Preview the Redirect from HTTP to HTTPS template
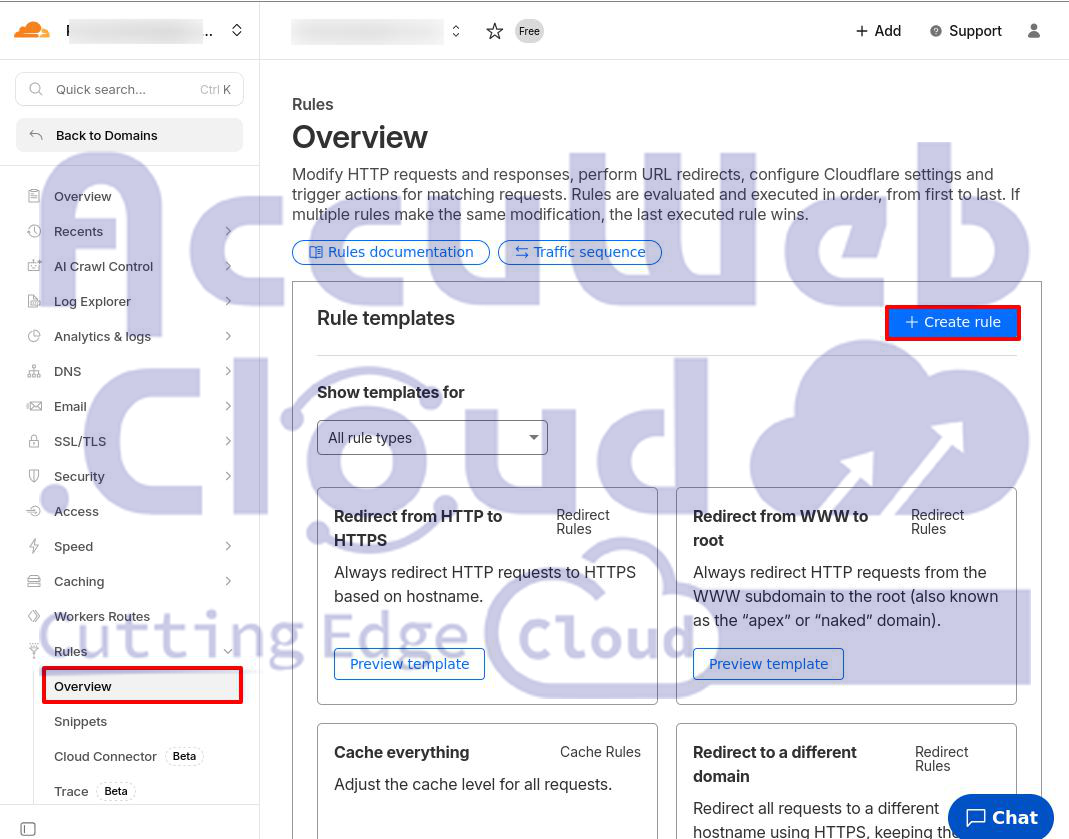The width and height of the screenshot is (1069, 839). click(409, 664)
